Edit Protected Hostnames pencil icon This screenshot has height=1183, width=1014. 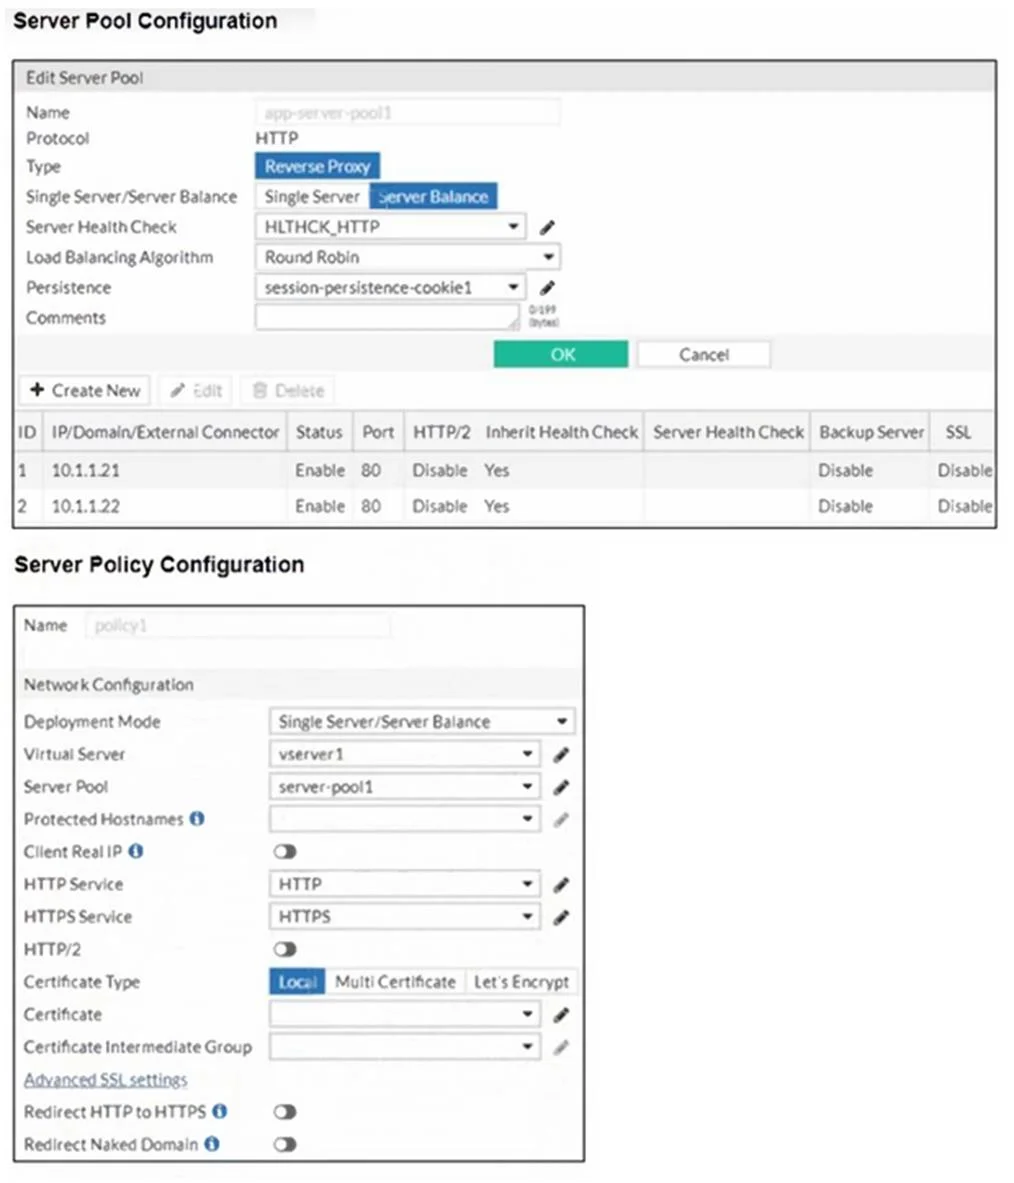561,819
